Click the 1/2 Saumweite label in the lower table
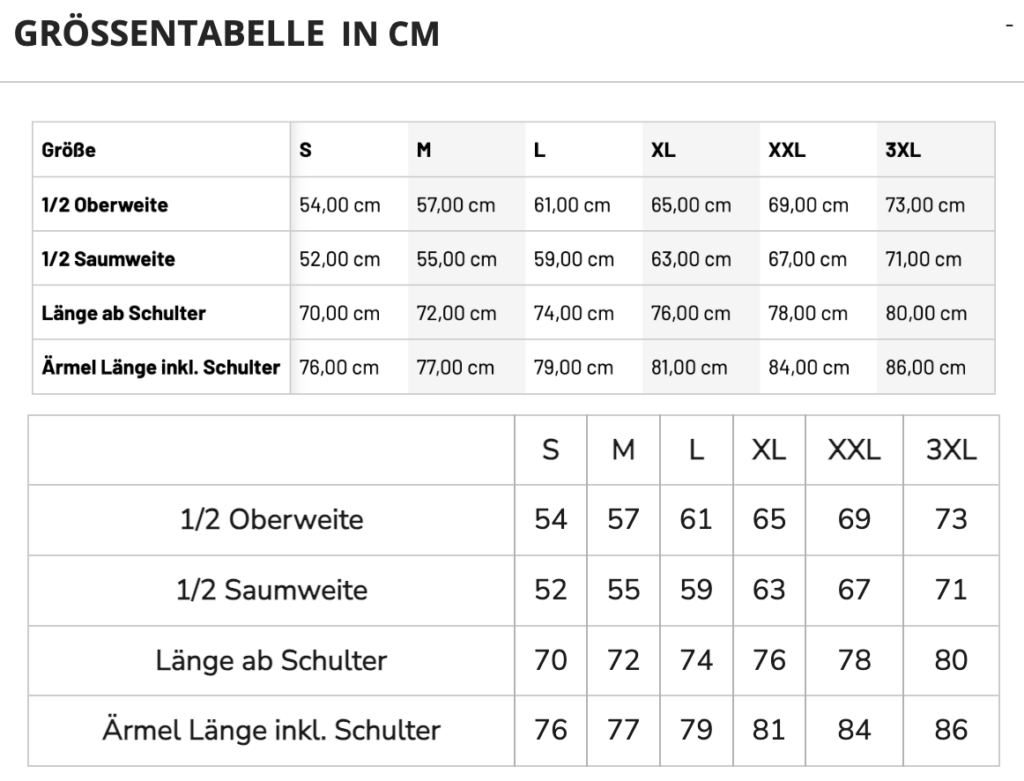The image size is (1024, 781). (x=272, y=590)
